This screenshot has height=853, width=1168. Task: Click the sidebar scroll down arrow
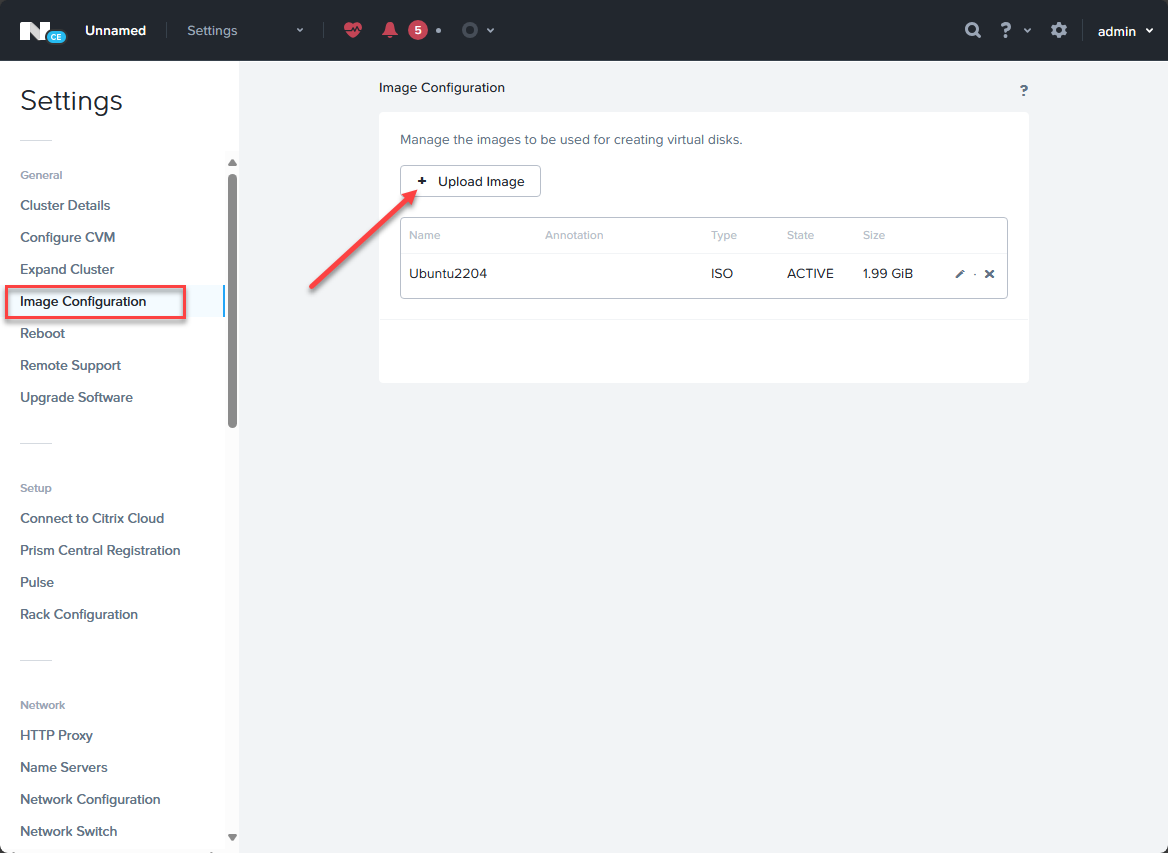[x=232, y=837]
